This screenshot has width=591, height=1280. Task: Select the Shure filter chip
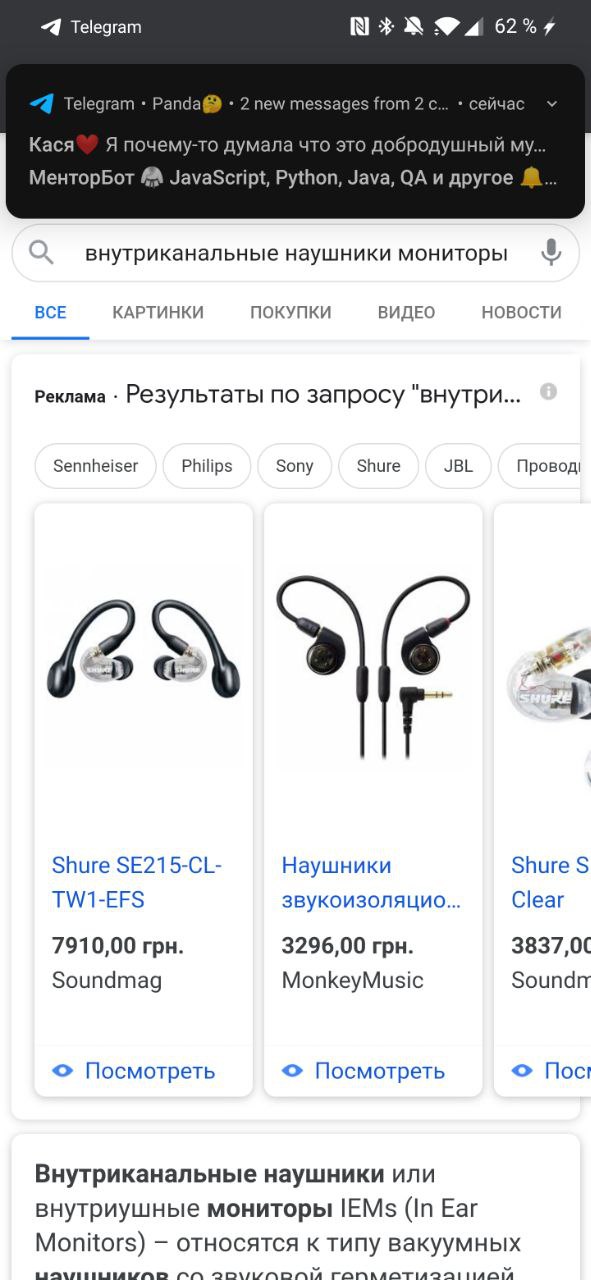point(378,466)
